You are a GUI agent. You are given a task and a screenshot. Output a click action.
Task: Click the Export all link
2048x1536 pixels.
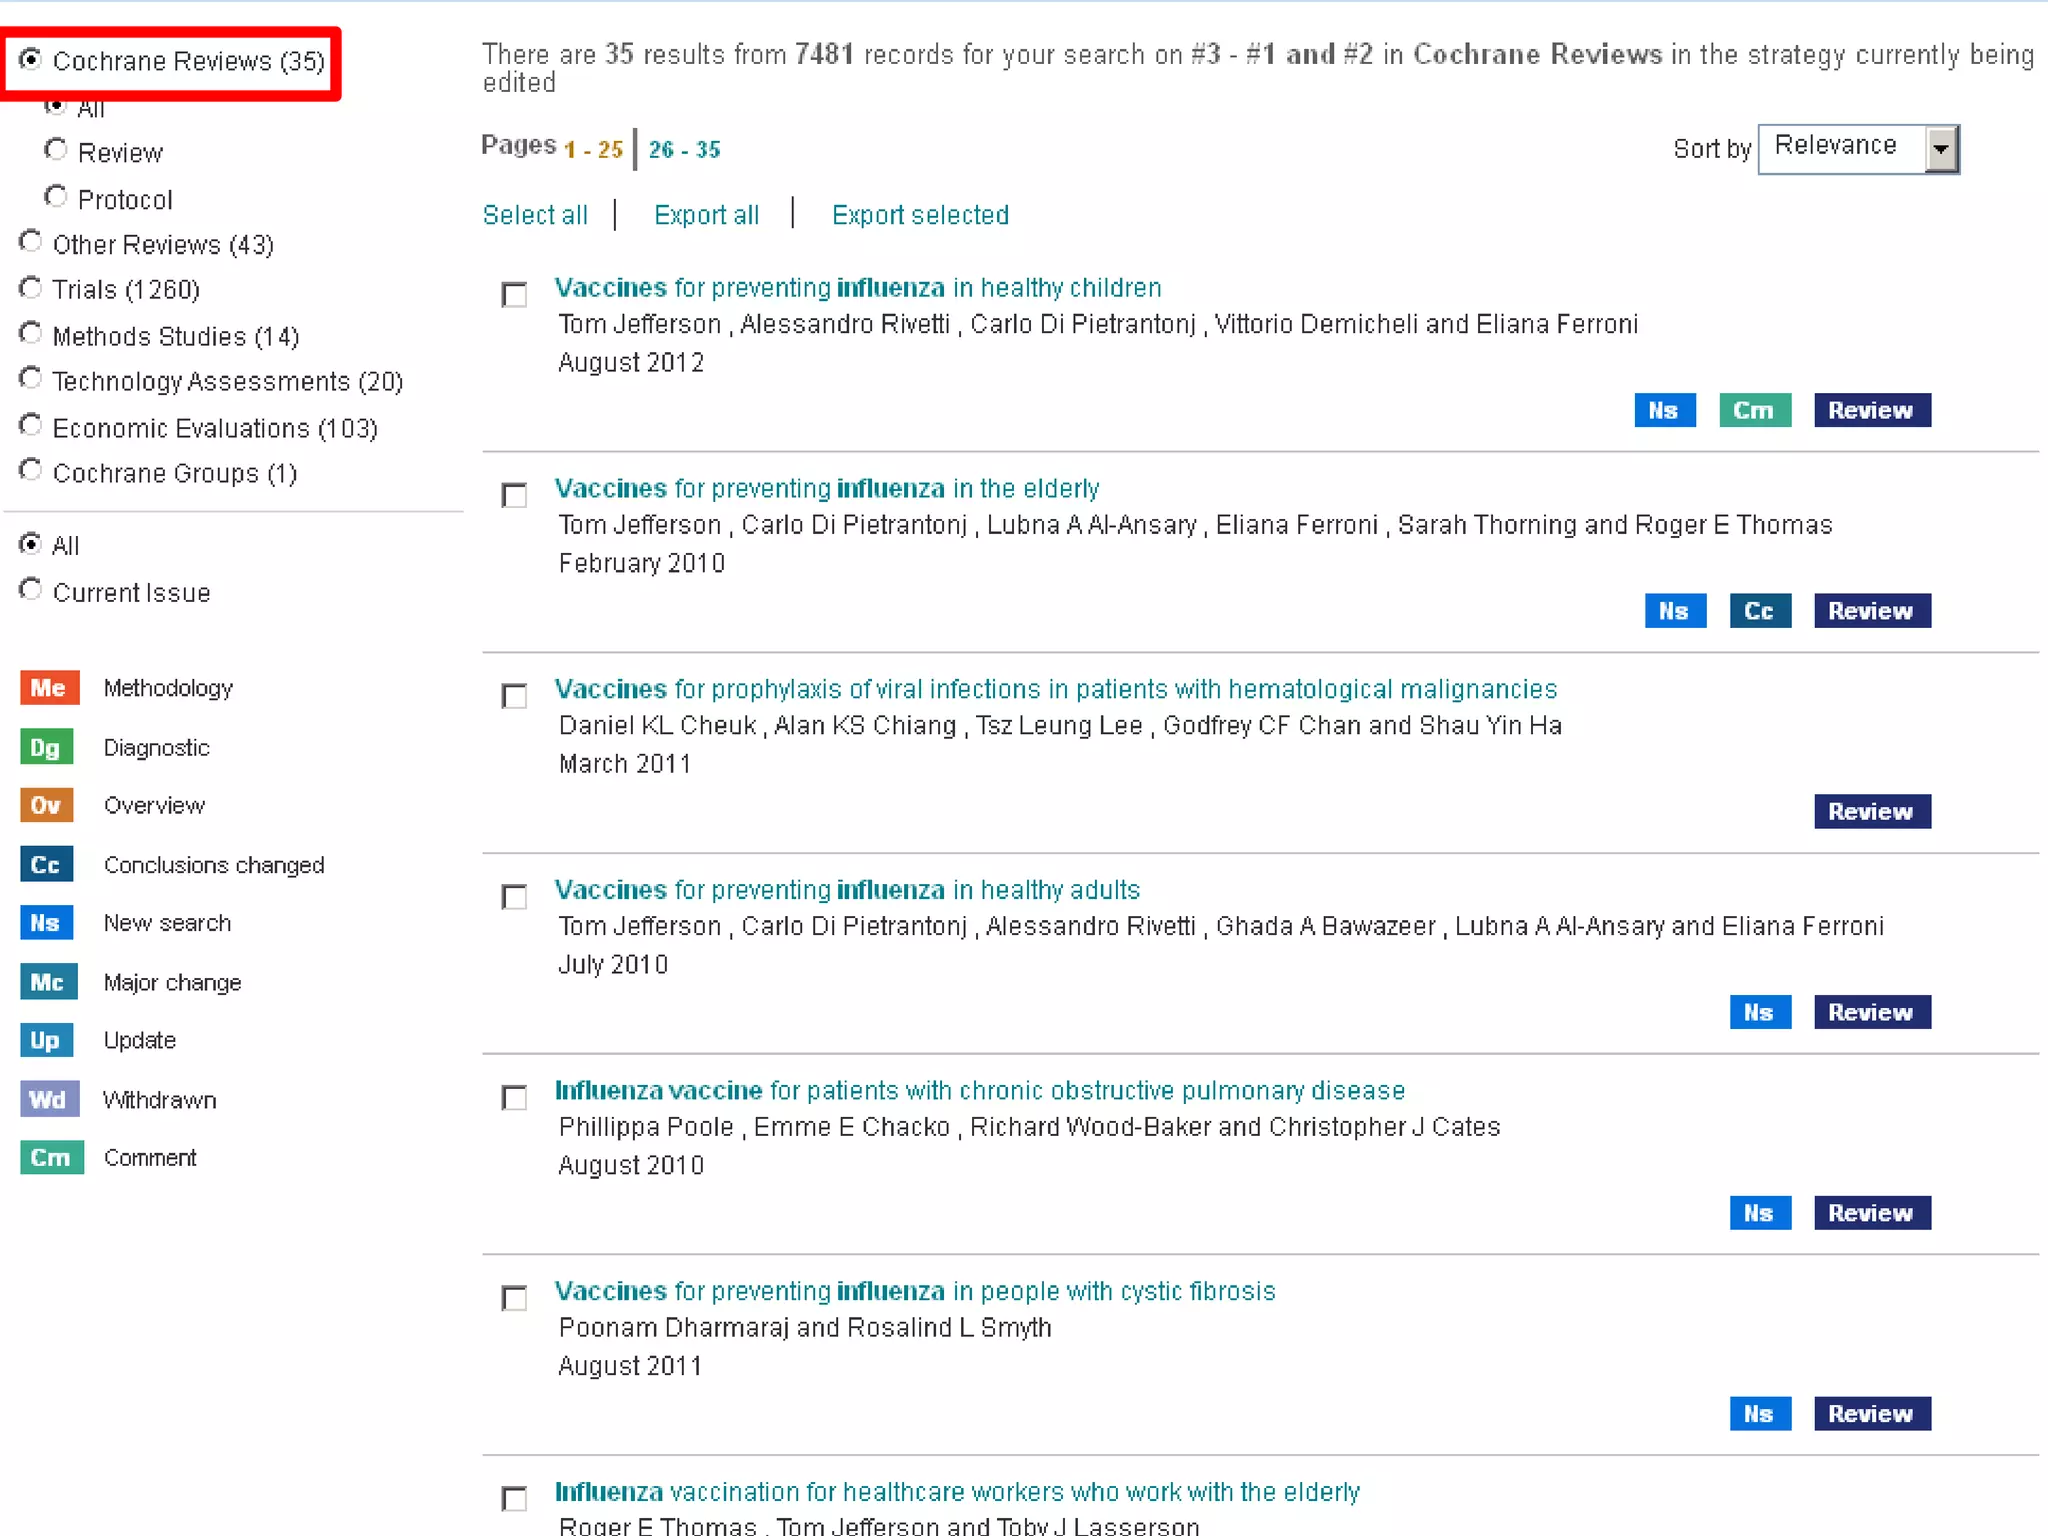706,215
